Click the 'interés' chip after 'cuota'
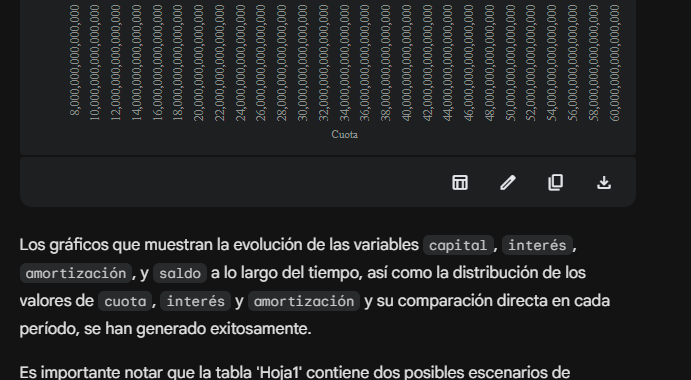The width and height of the screenshot is (691, 380). [195, 302]
